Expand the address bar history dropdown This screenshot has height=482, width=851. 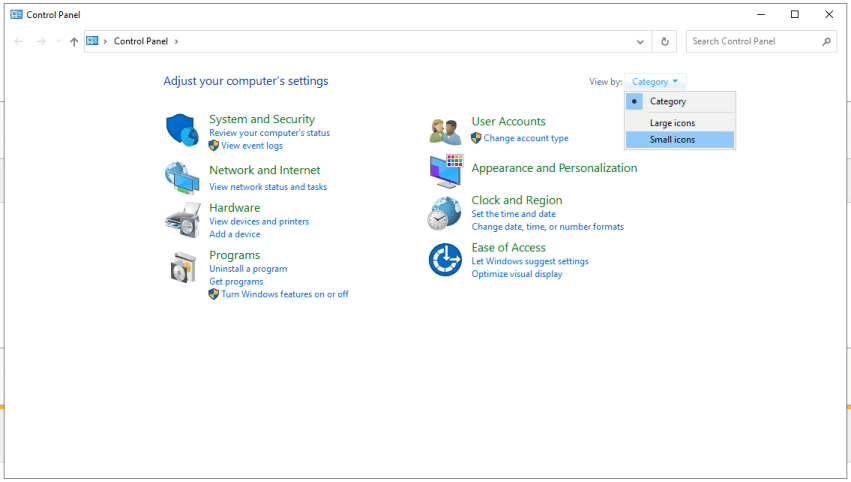point(641,42)
